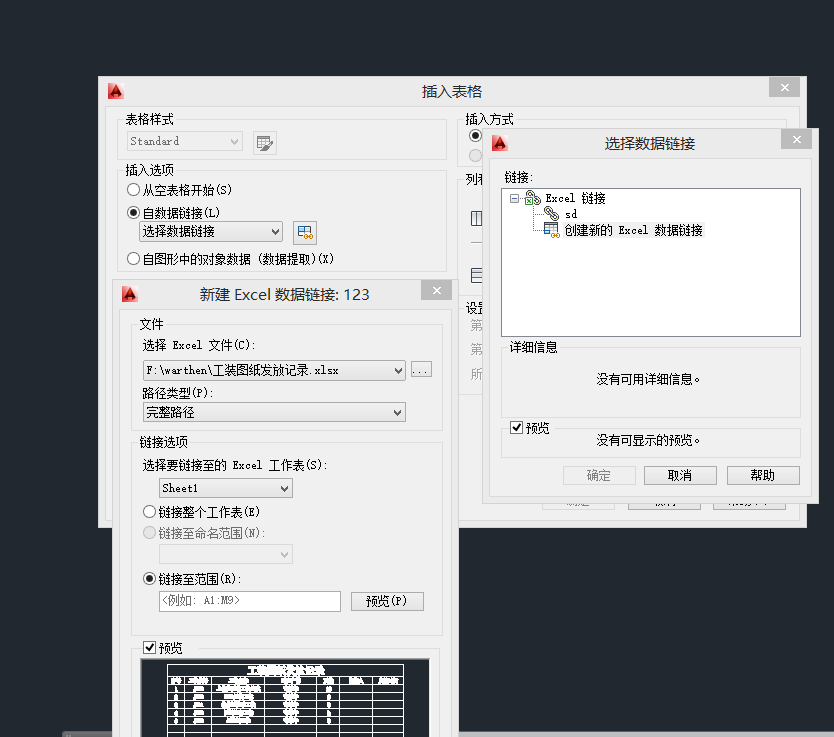Toggle Preview checkbox in Select Data Link dialog
The image size is (834, 737).
[x=516, y=428]
